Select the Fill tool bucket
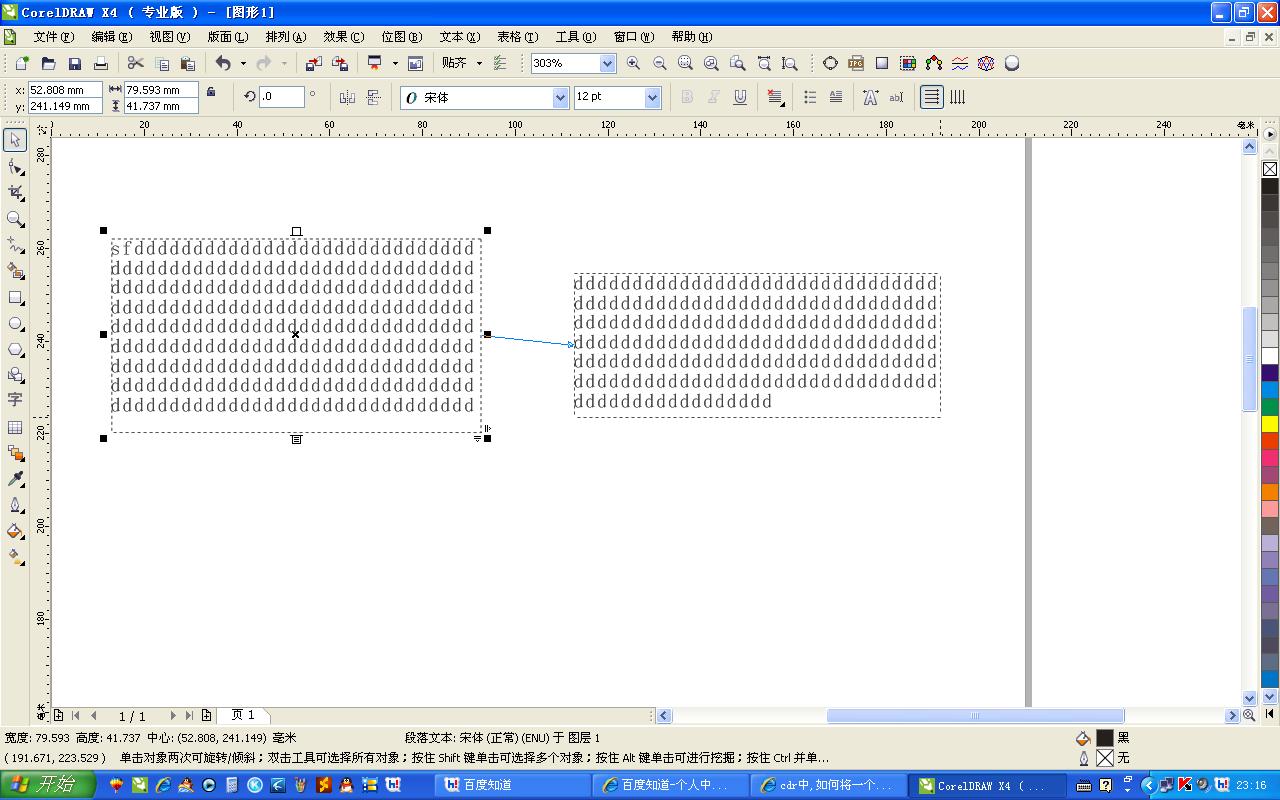1280x800 pixels. 15,531
